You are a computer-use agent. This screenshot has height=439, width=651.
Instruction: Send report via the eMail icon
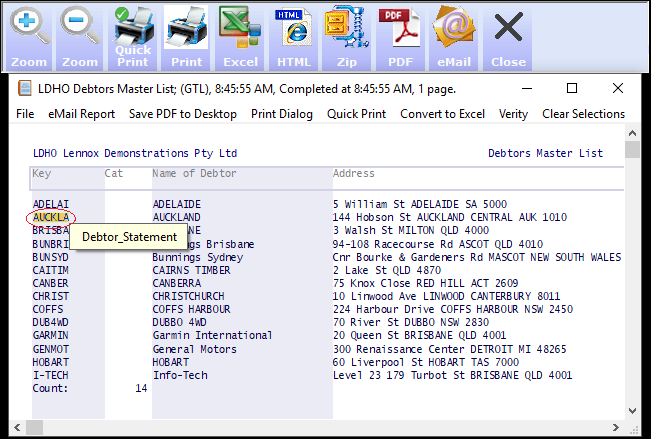pos(454,34)
